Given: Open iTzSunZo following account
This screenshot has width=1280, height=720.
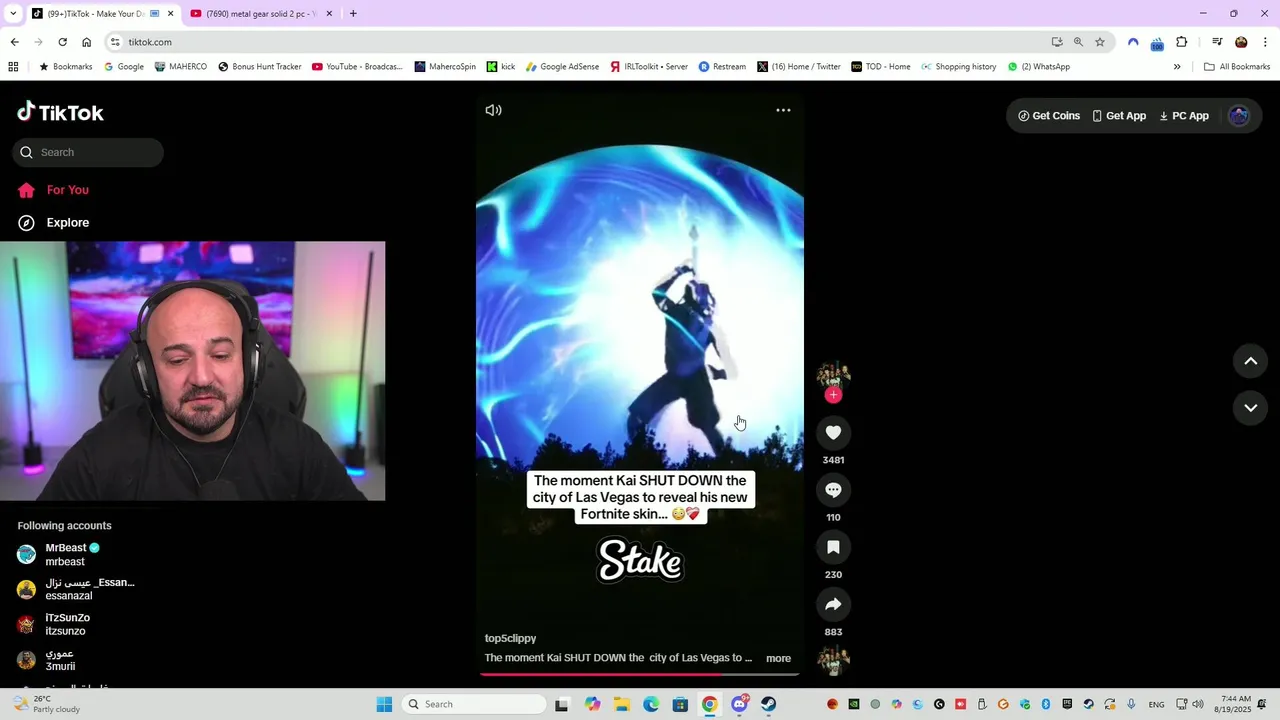Looking at the screenshot, I should point(54,624).
